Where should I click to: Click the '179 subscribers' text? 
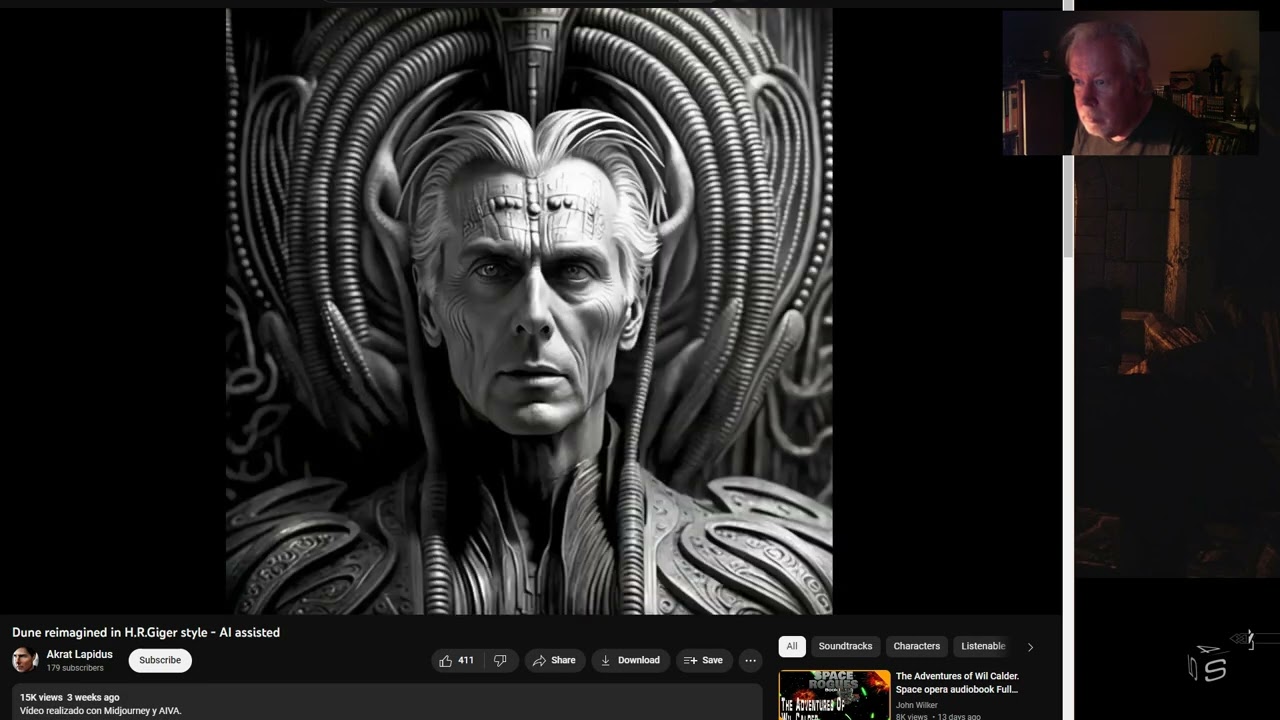[x=75, y=668]
